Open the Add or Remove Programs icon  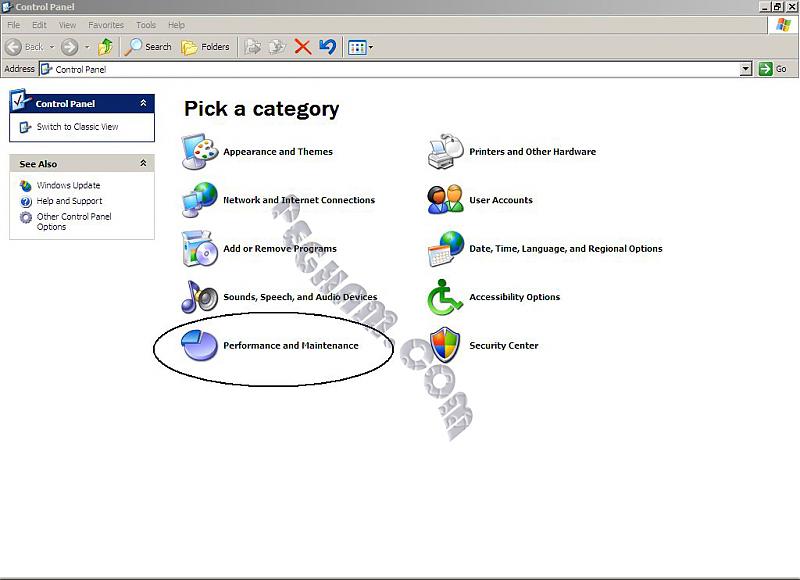tap(200, 248)
